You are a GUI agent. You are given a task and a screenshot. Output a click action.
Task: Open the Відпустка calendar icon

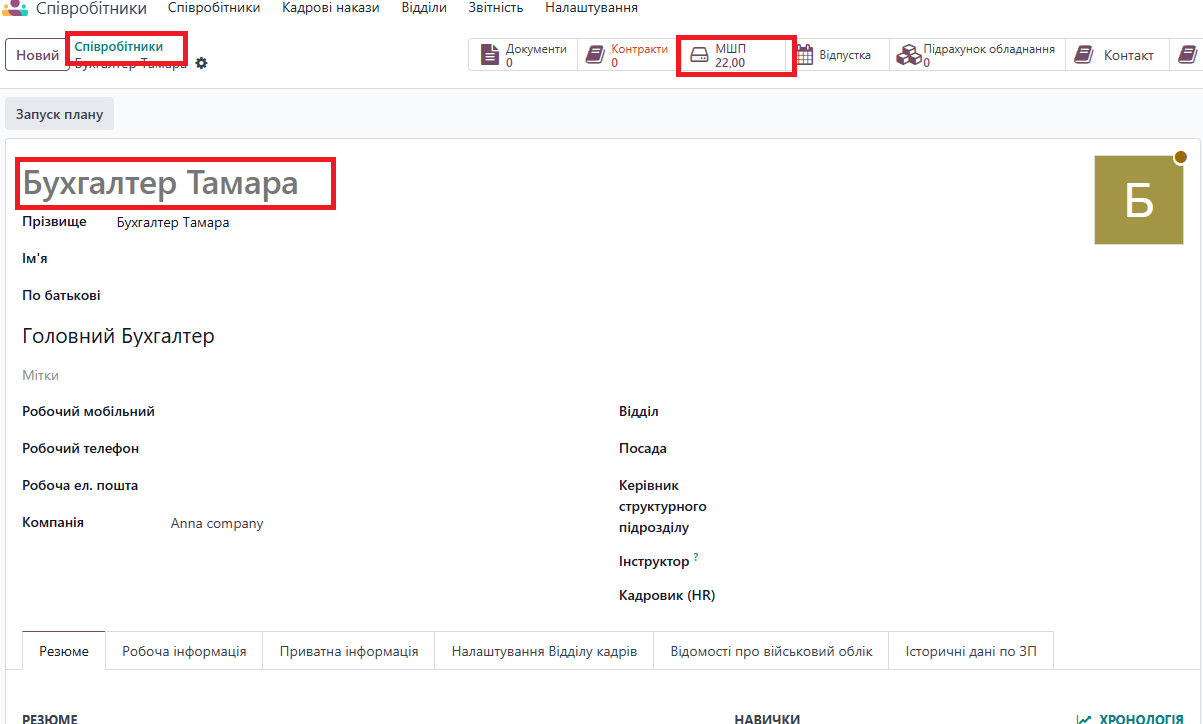click(x=805, y=55)
